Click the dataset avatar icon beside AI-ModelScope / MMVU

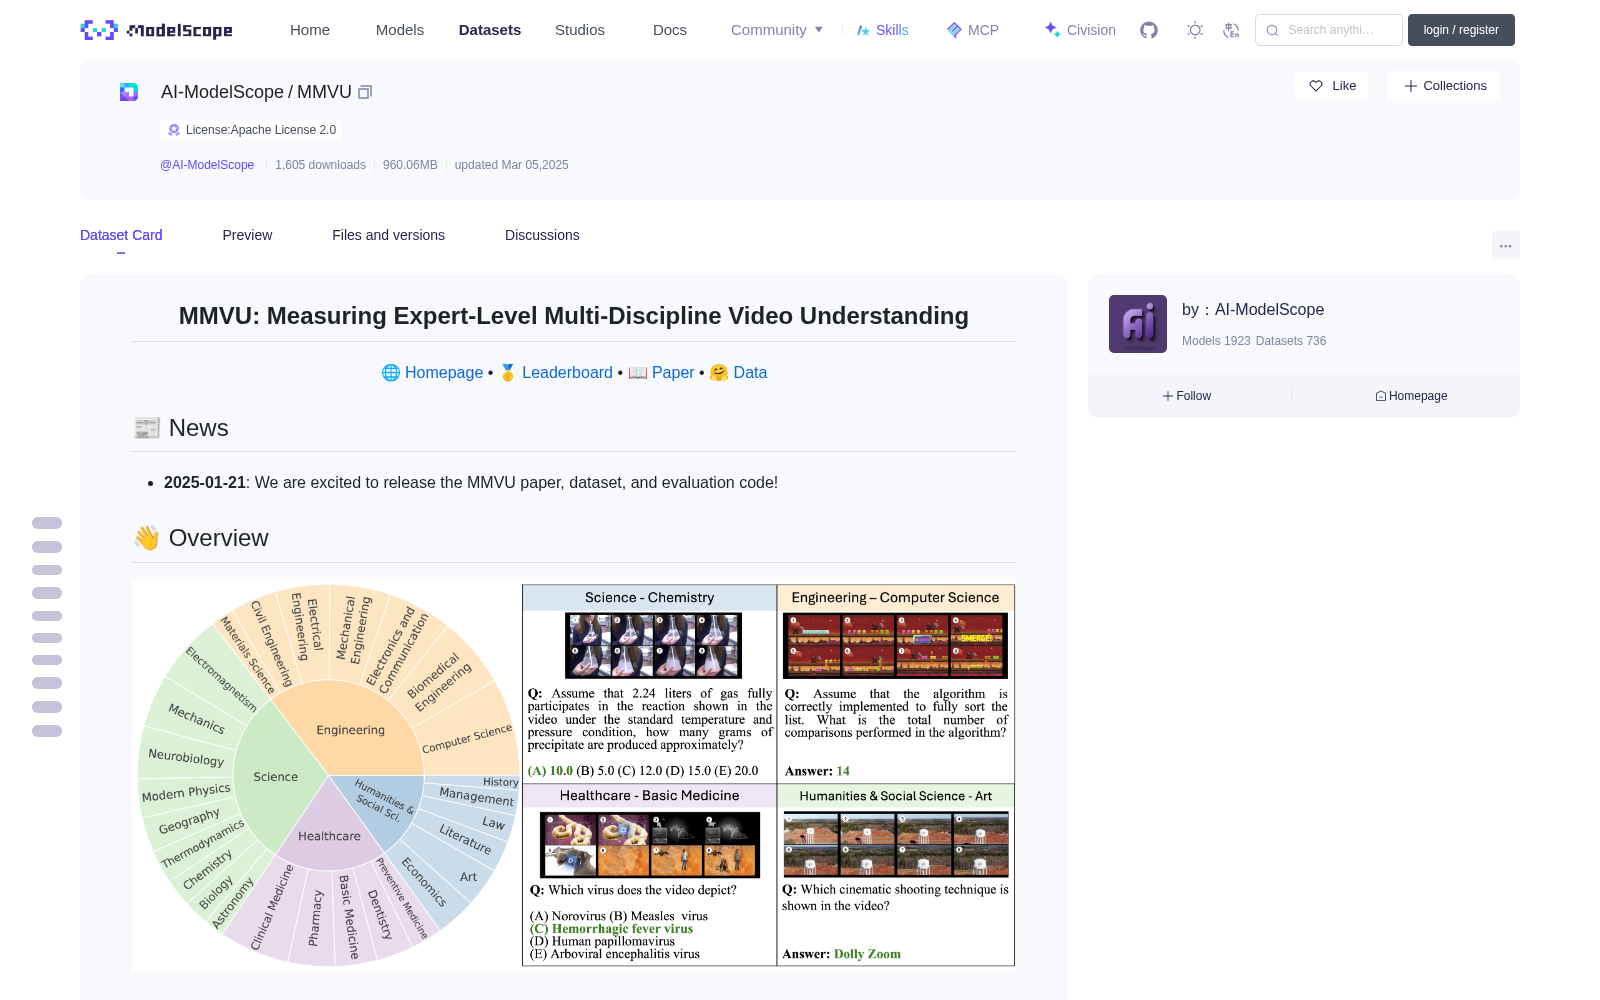[129, 92]
